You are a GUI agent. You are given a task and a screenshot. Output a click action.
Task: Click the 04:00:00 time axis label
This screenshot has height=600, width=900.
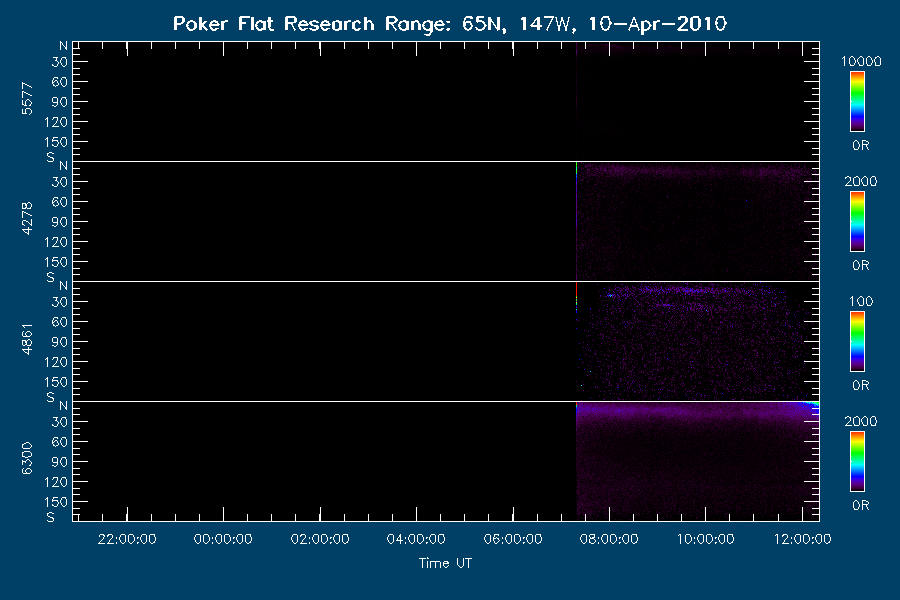[x=416, y=539]
